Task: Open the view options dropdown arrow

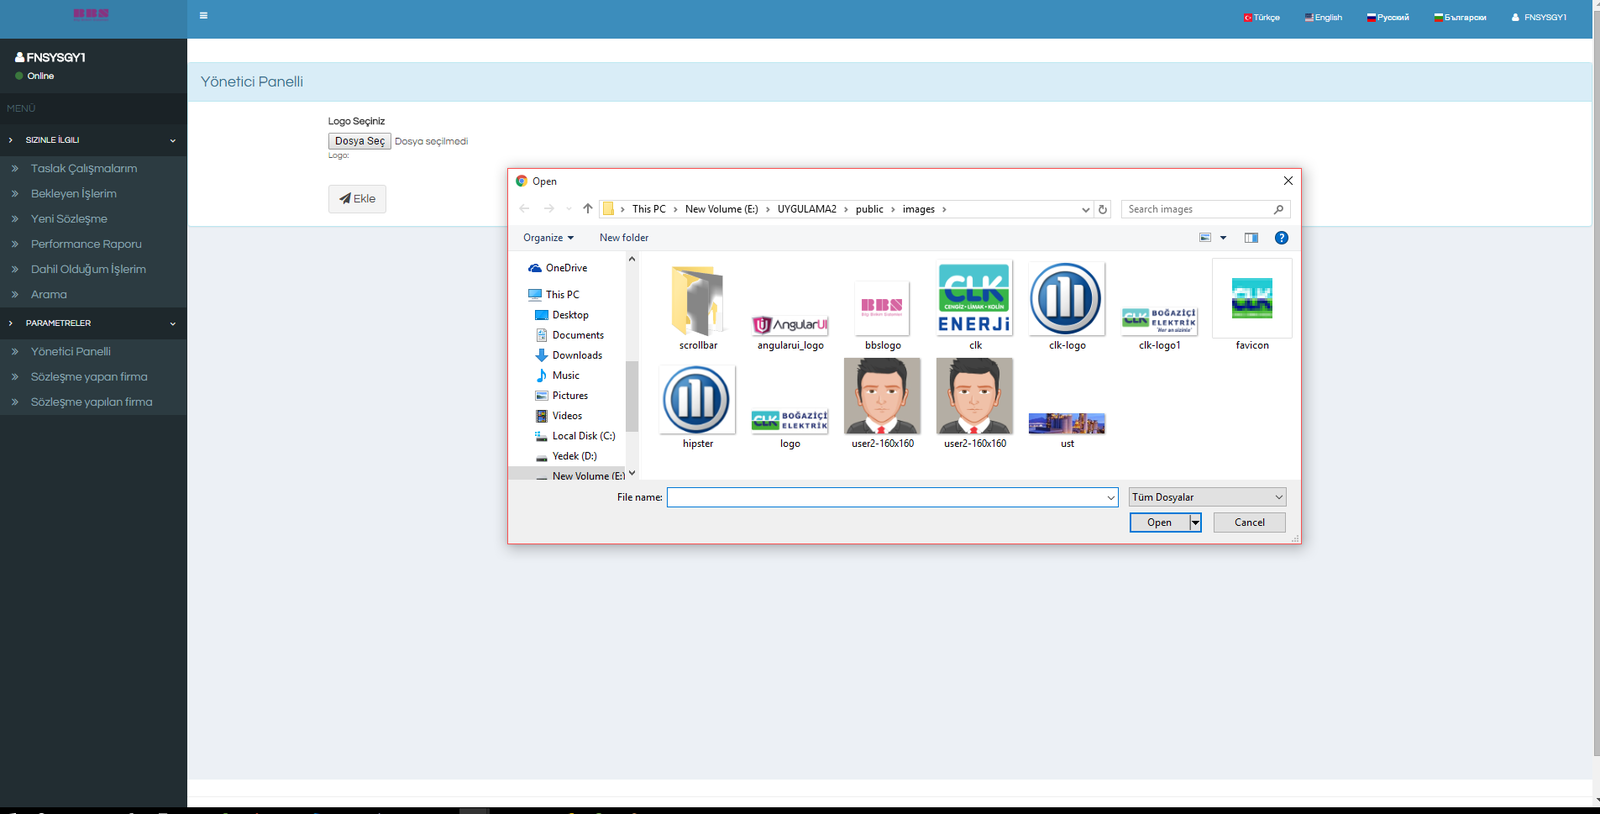Action: (1223, 238)
